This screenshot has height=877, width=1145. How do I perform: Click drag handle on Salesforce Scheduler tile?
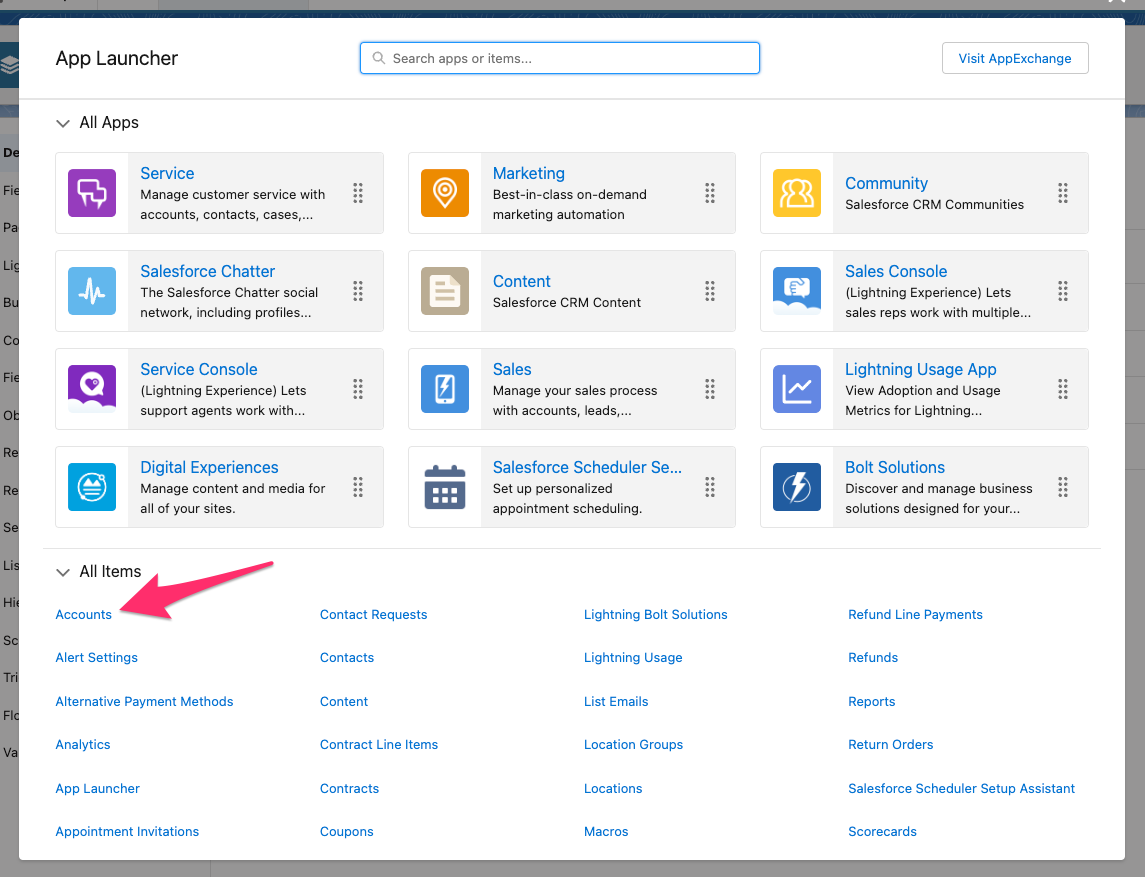(x=710, y=486)
